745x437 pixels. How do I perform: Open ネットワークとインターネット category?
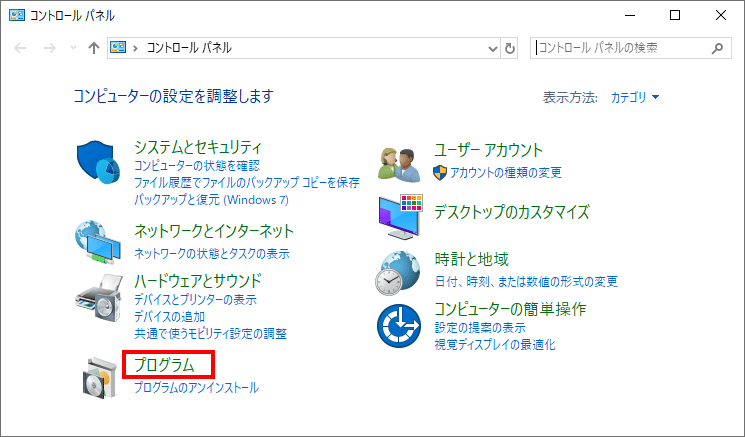pos(214,231)
